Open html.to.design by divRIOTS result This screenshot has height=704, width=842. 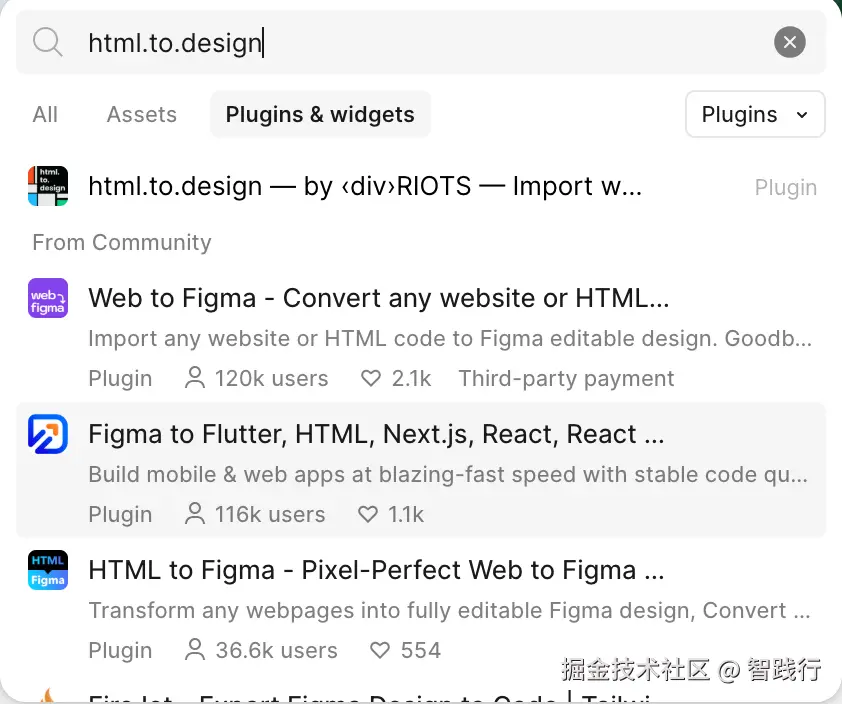365,187
